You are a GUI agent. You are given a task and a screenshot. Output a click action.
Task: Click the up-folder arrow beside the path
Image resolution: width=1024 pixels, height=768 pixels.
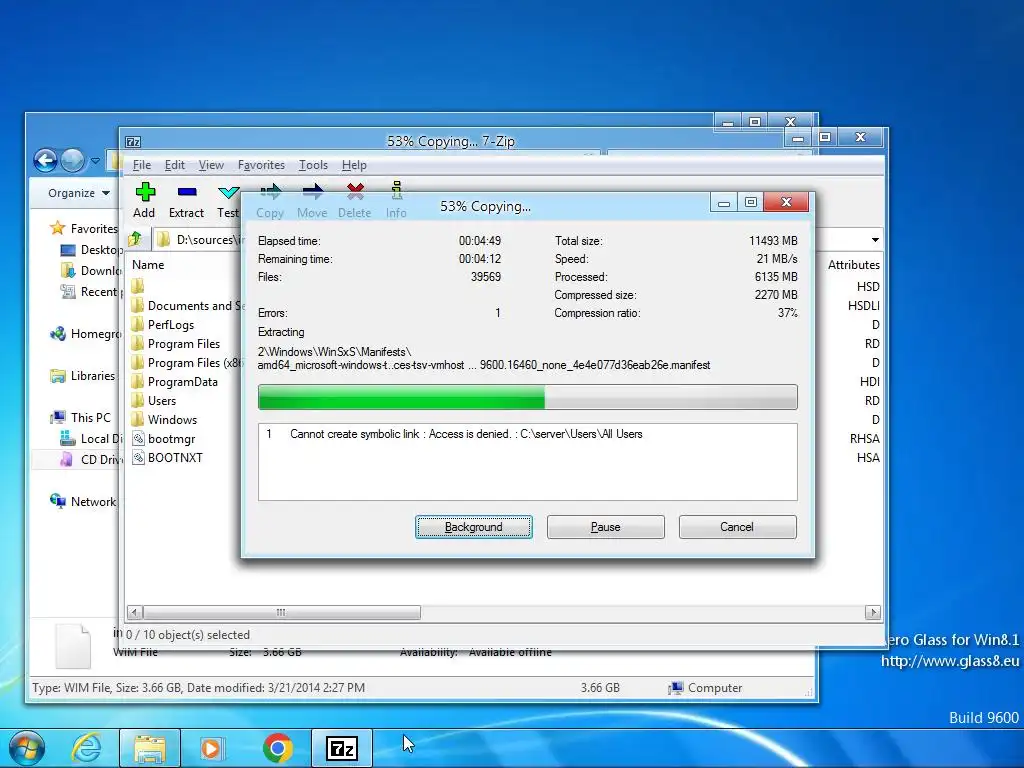(135, 239)
